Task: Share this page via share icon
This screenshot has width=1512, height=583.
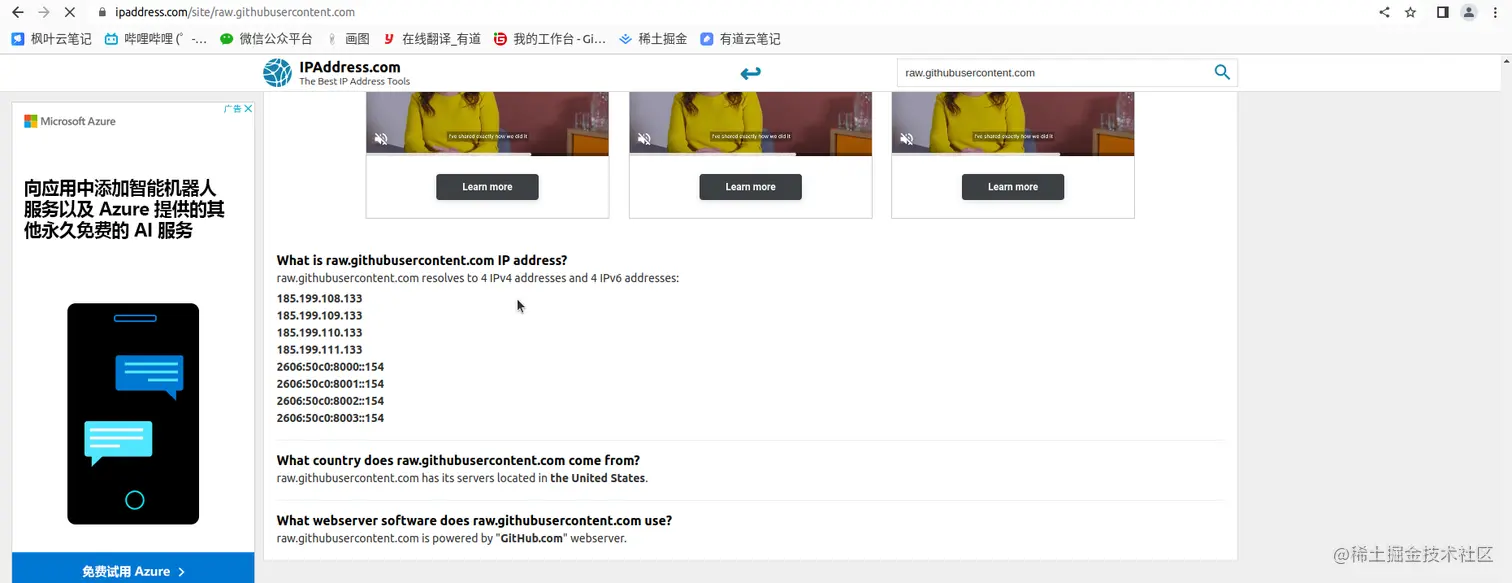Action: [x=1384, y=13]
